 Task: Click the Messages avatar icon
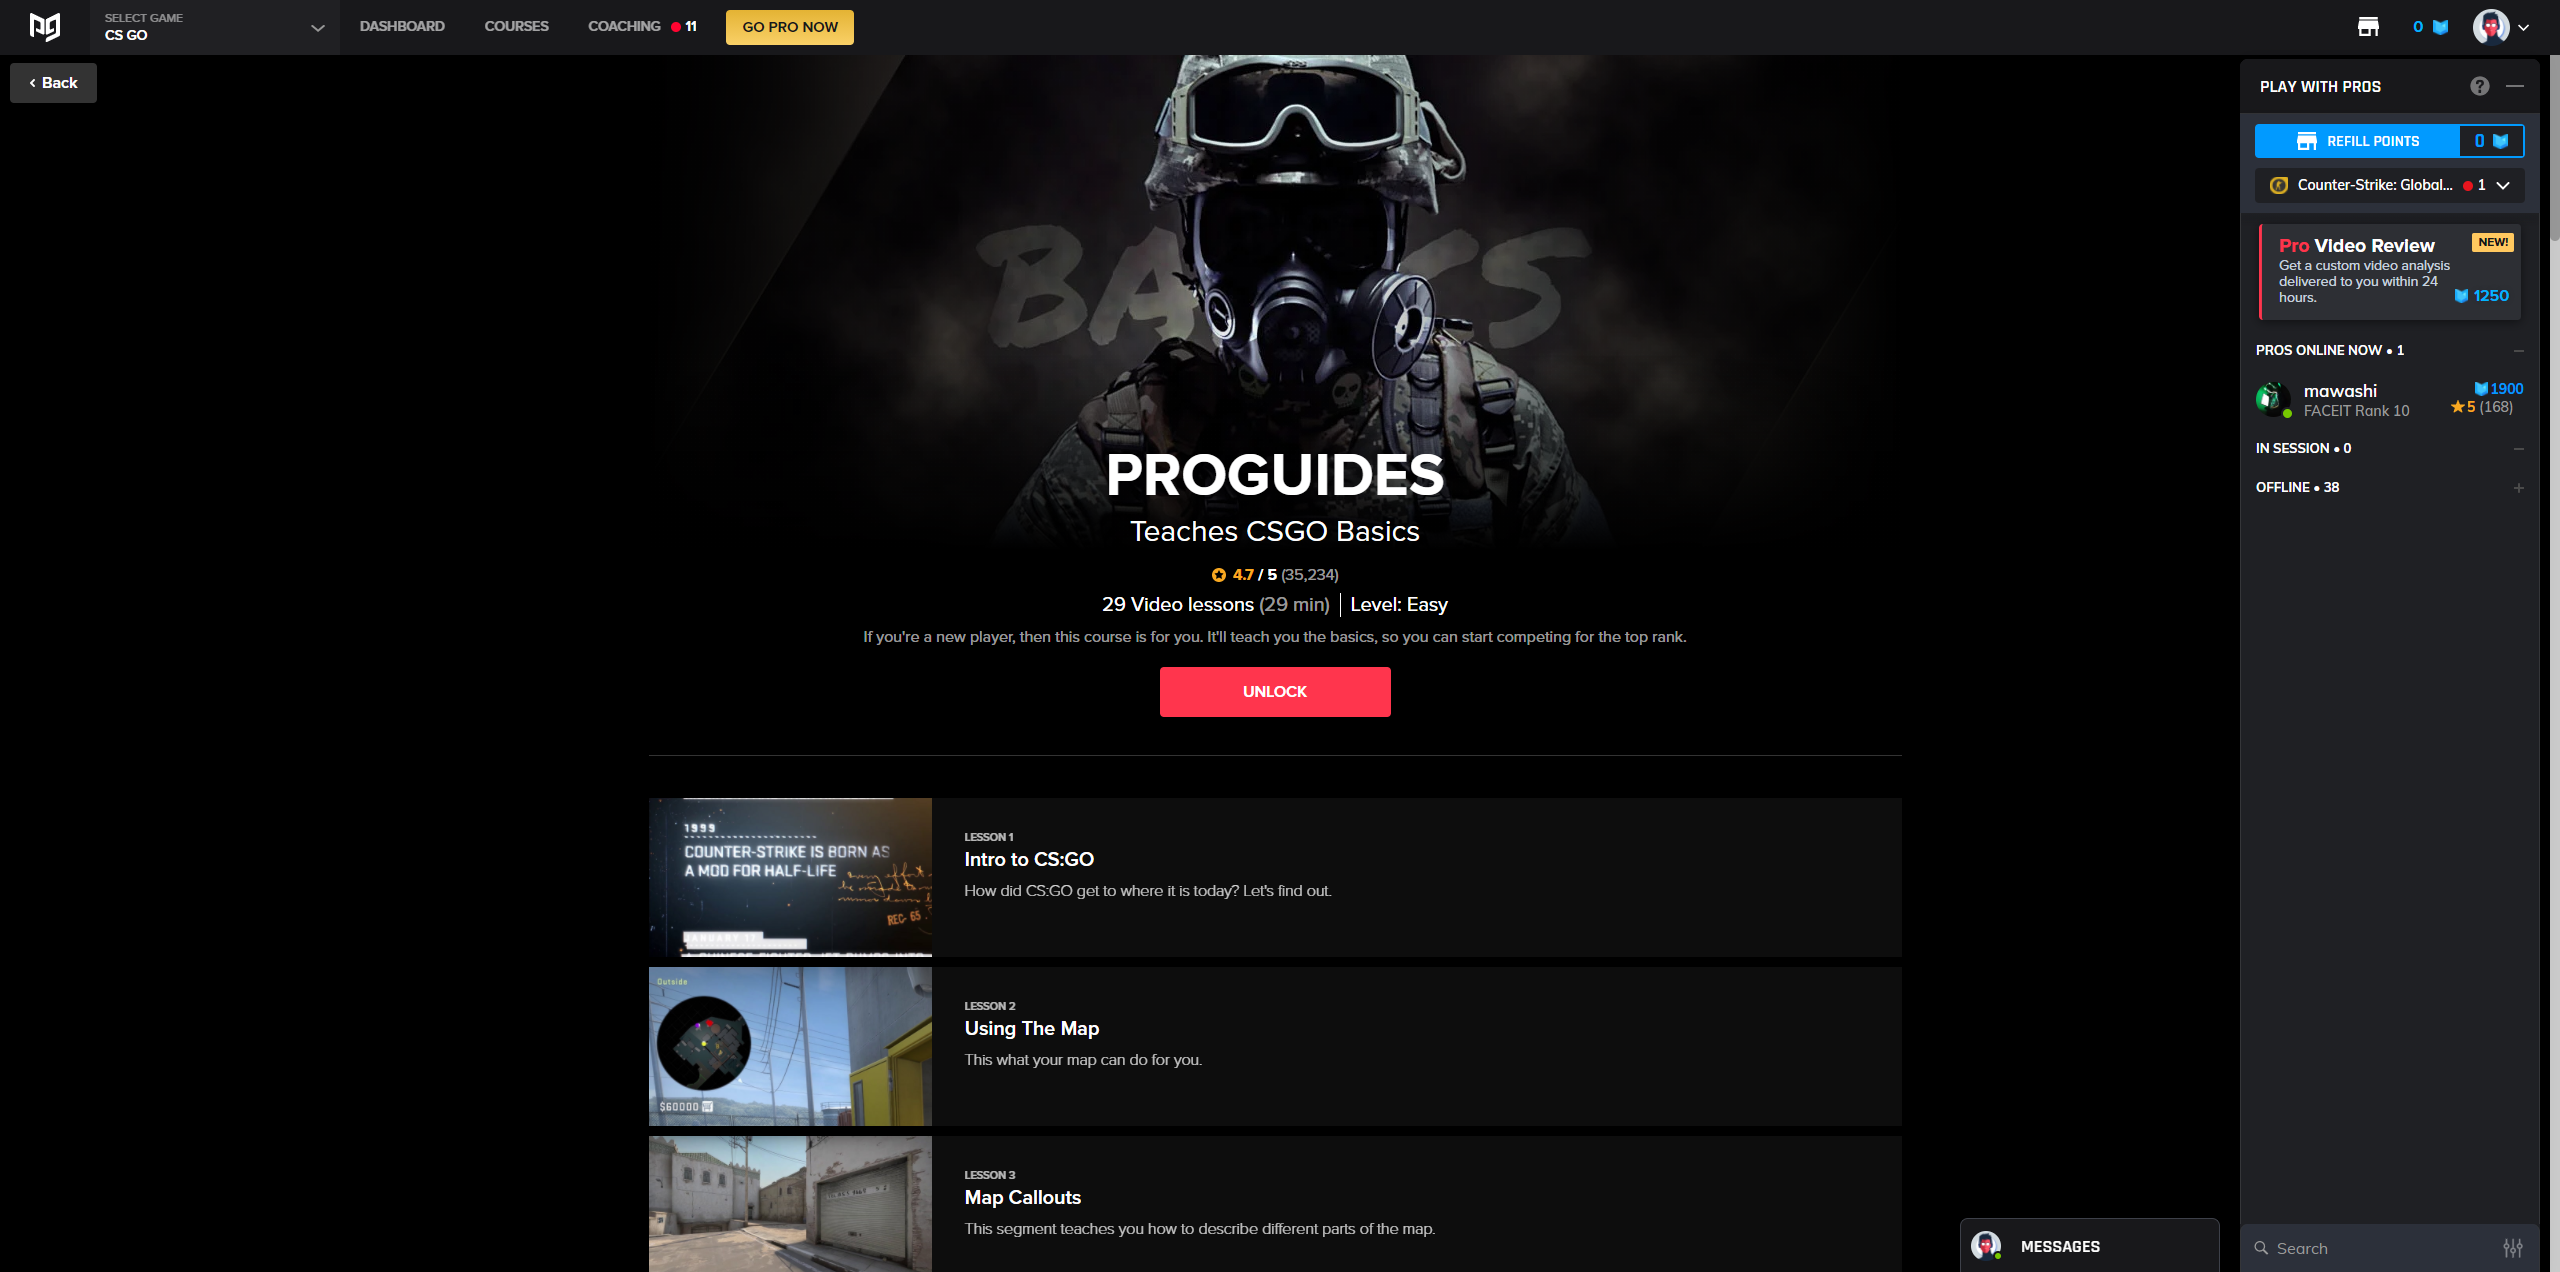[1985, 1246]
